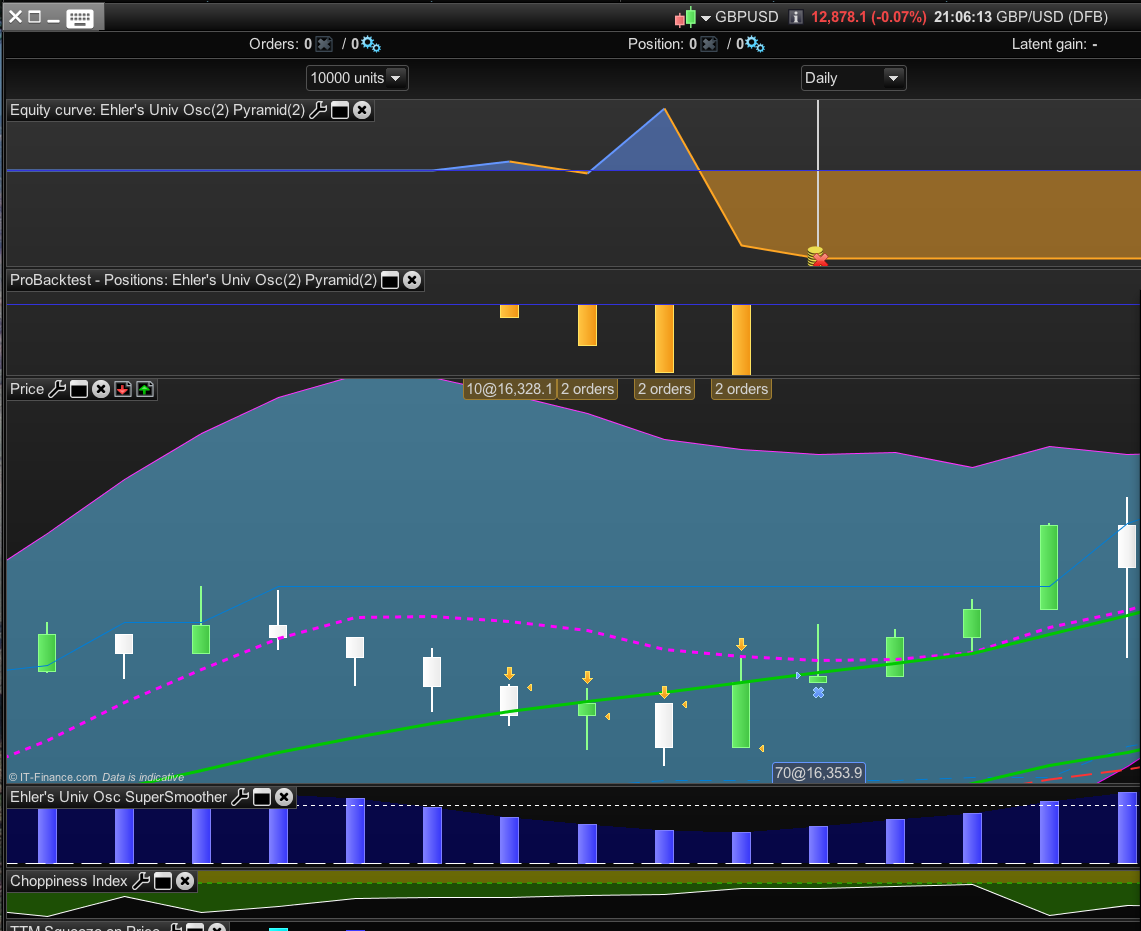Remove the Choppiness Index indicator panel
The image size is (1141, 931).
coord(185,881)
